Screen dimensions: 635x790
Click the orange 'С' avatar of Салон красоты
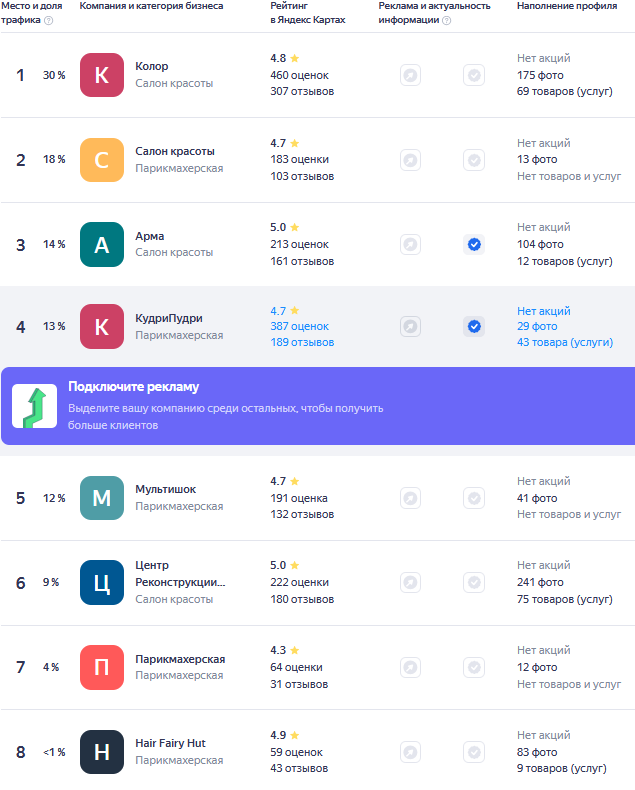[x=101, y=160]
